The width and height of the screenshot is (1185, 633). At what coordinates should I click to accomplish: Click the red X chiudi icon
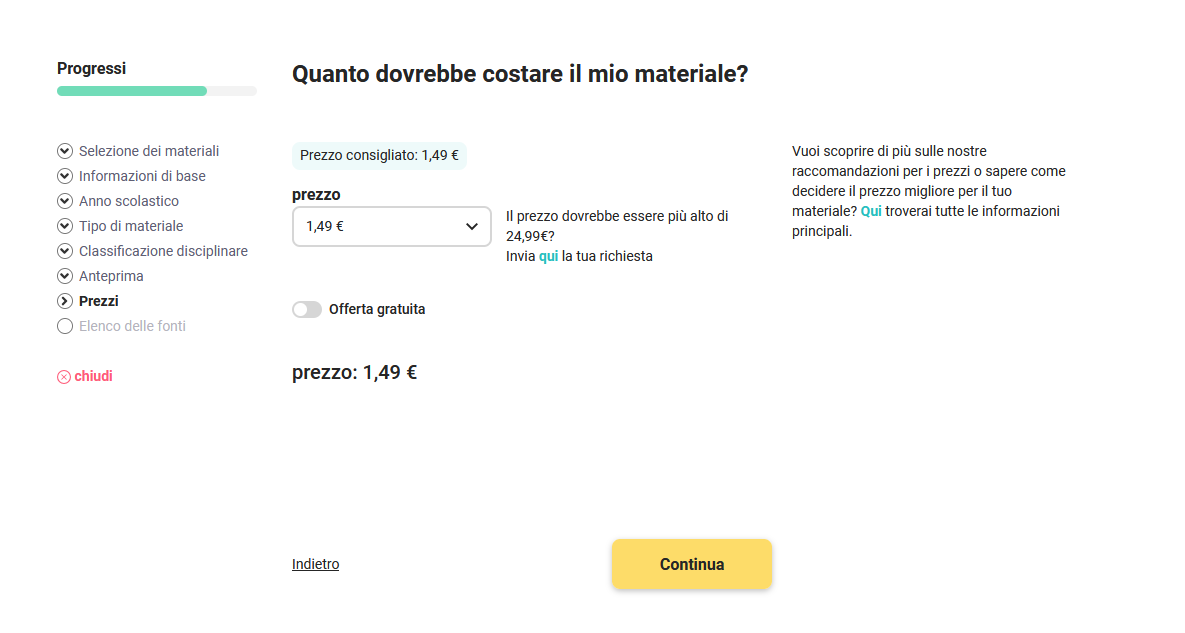[64, 377]
